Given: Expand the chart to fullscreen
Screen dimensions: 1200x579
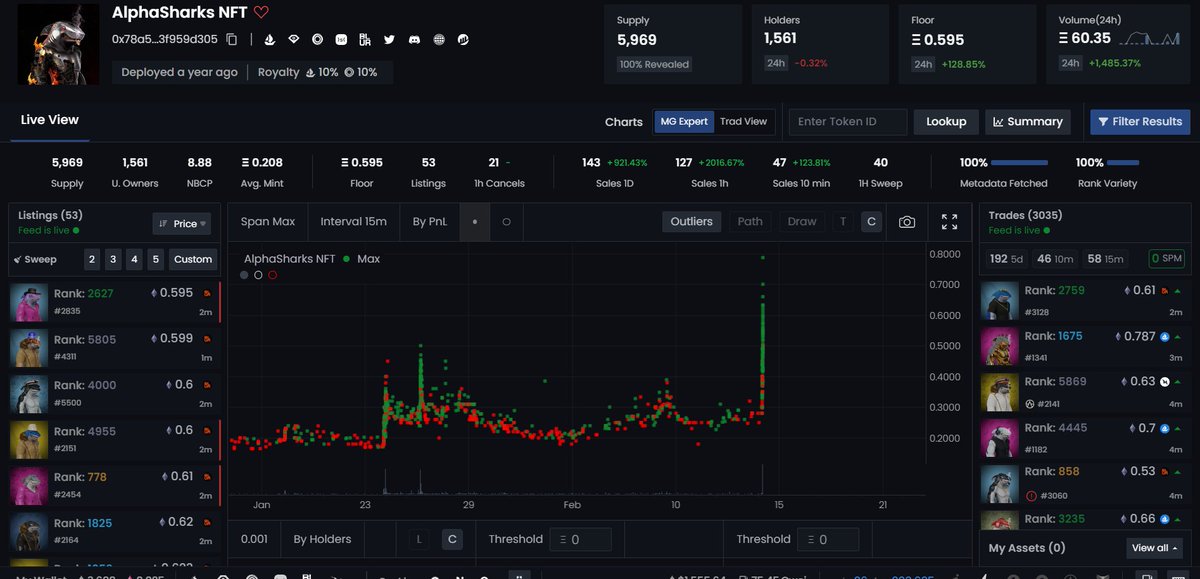Looking at the screenshot, I should (x=950, y=222).
